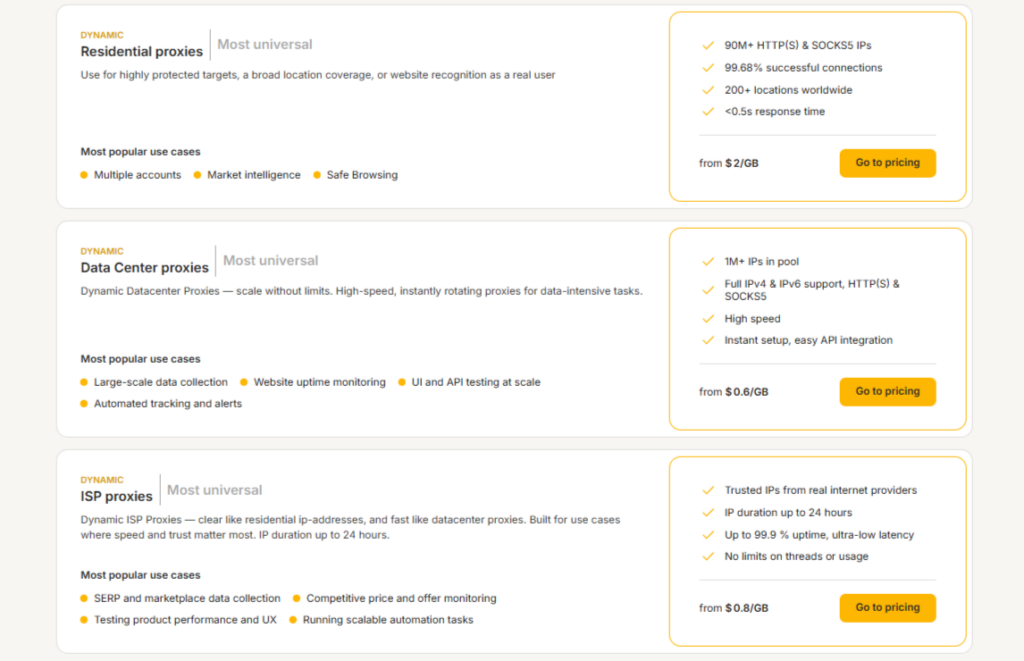Click checkmark next to 99.68% successful connections

click(x=708, y=68)
